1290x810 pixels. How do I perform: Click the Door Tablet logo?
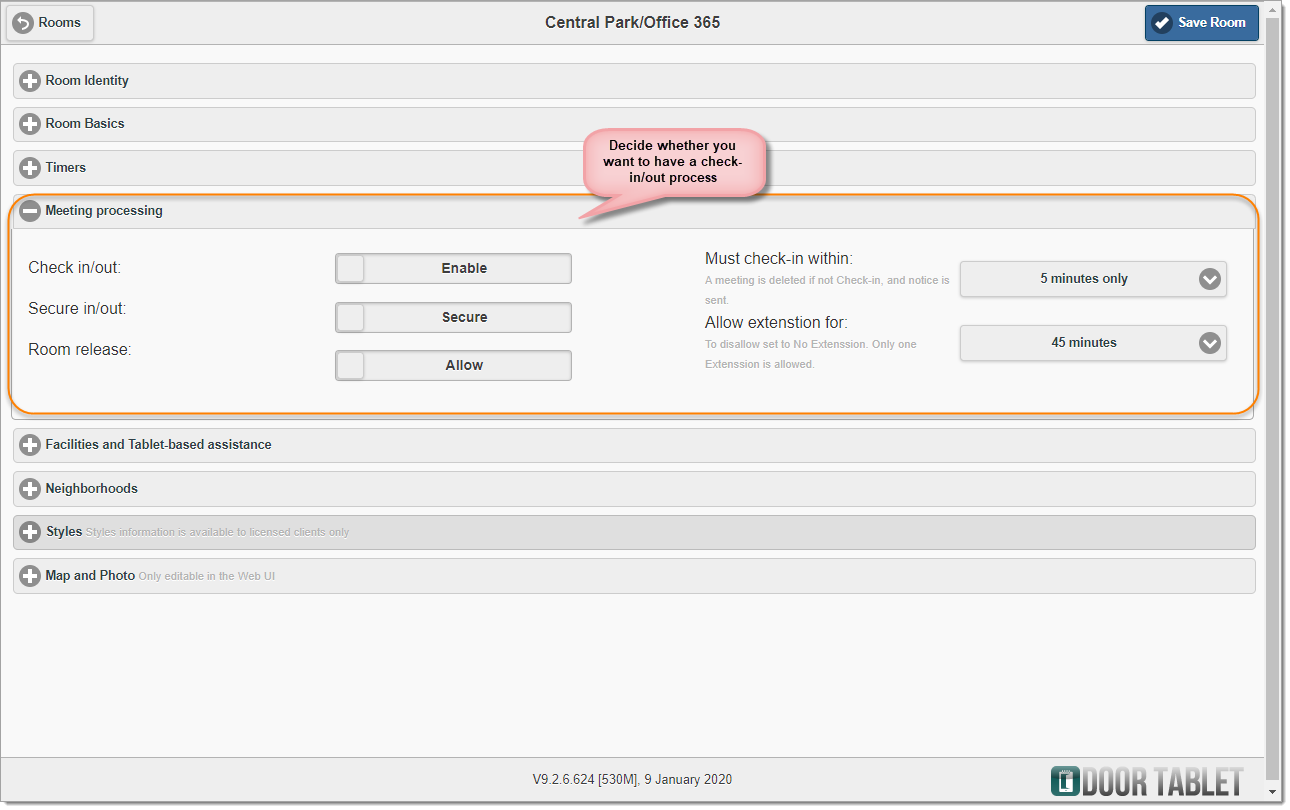1147,781
